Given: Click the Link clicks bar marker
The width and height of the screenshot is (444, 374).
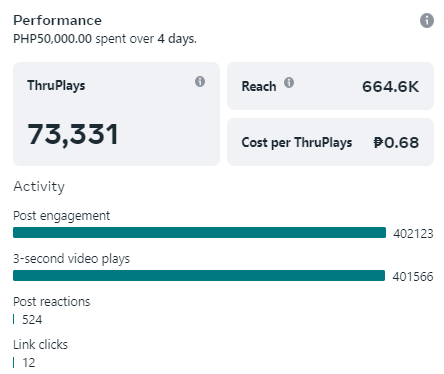Looking at the screenshot, I should tap(14, 362).
